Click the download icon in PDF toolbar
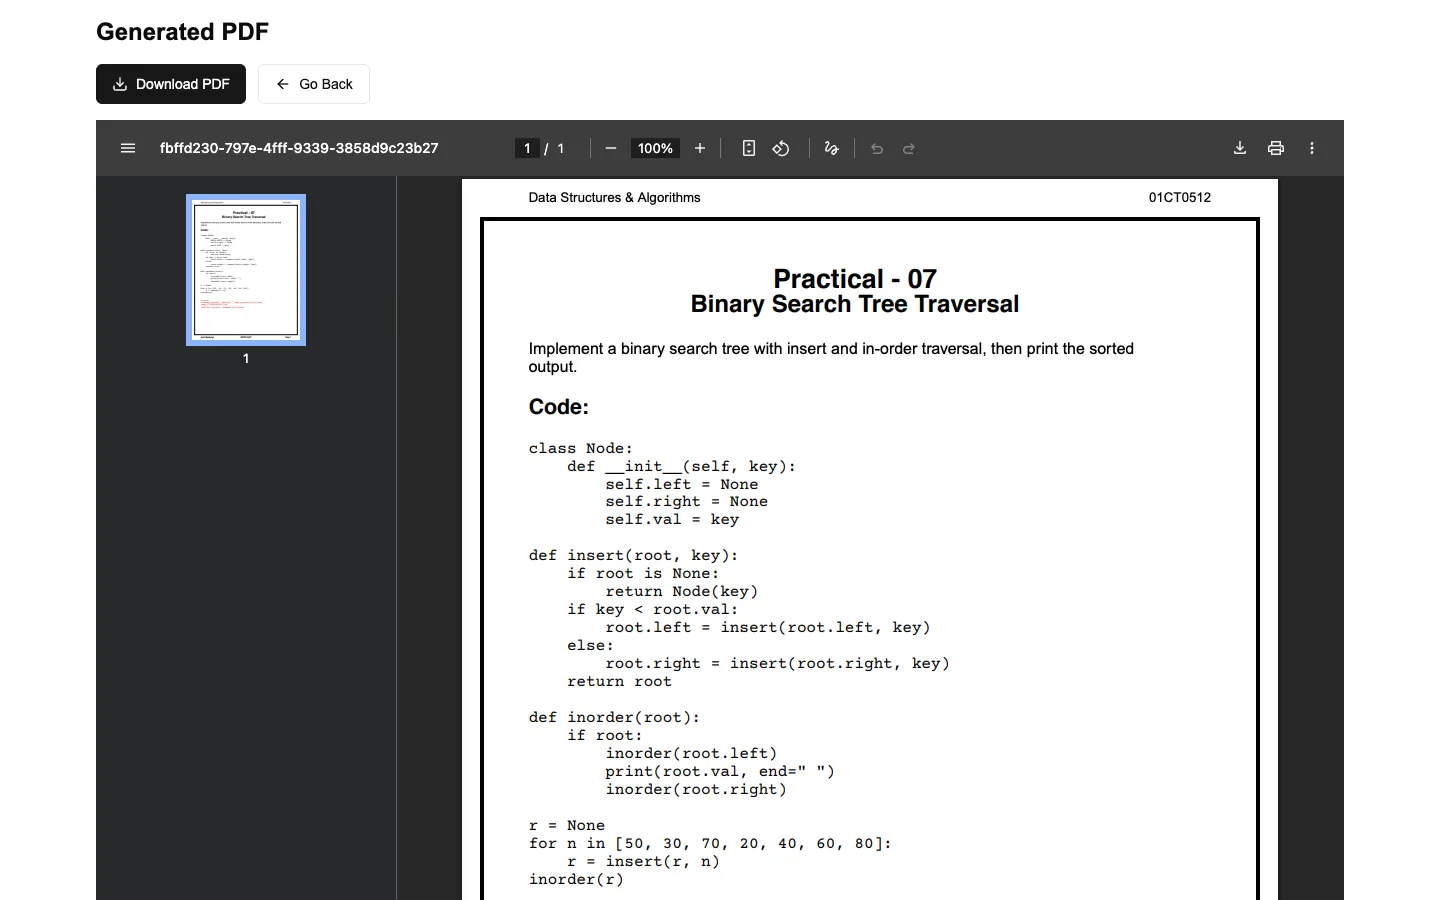Screen dimensions: 1440x900 click(1240, 148)
